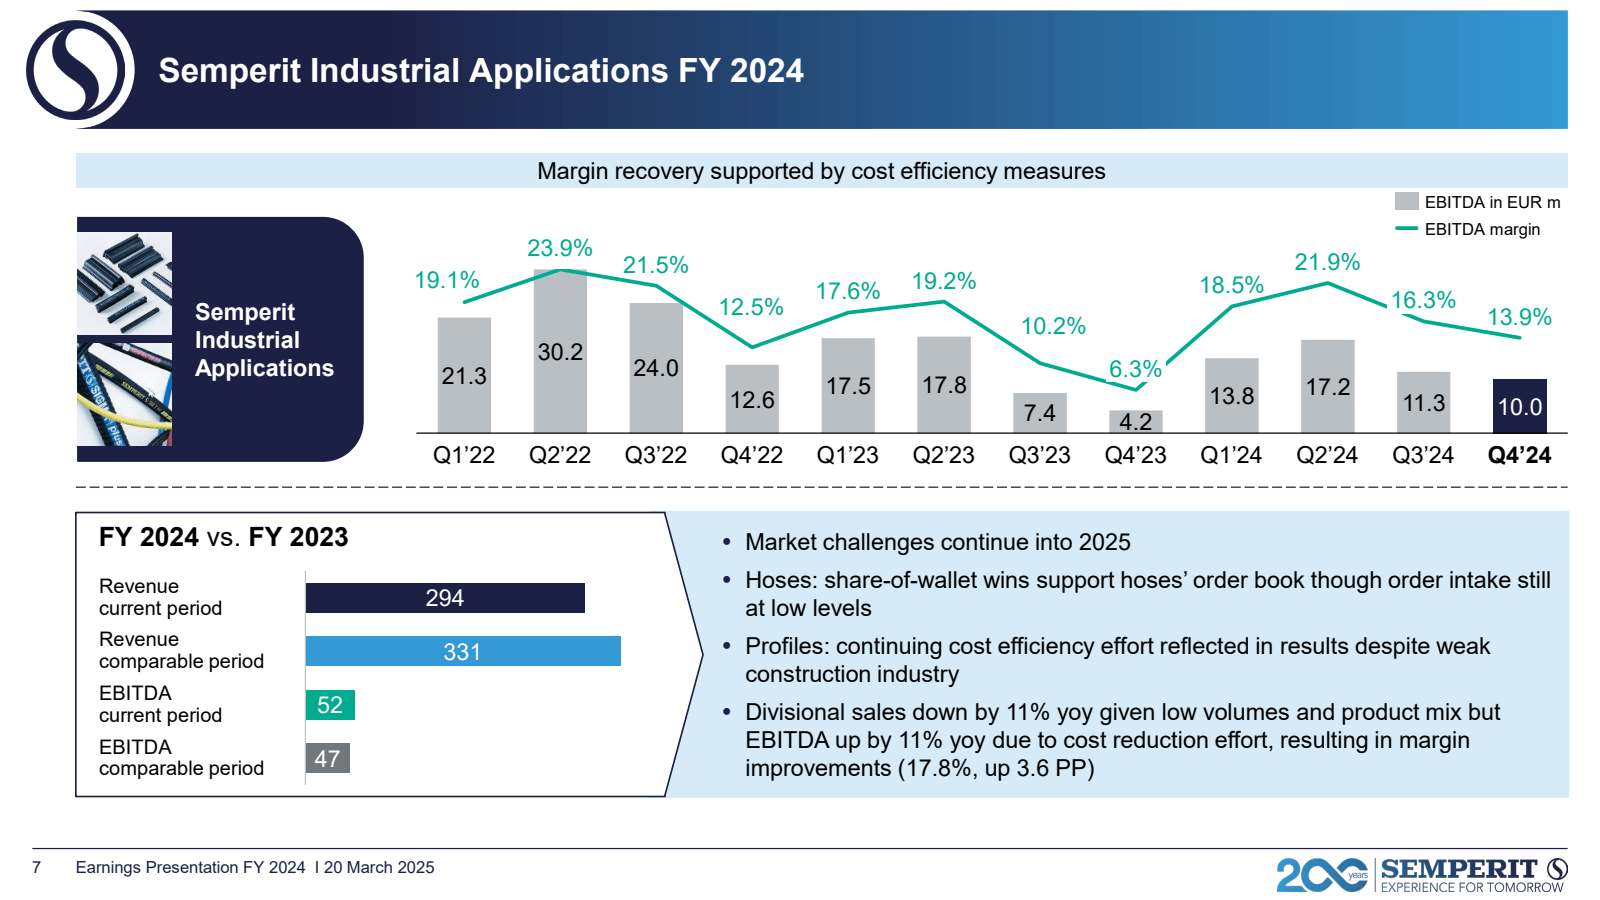Click the Divisional sales down by 11% bullet
Viewport: 1600px width, 900px height.
pos(1122,740)
